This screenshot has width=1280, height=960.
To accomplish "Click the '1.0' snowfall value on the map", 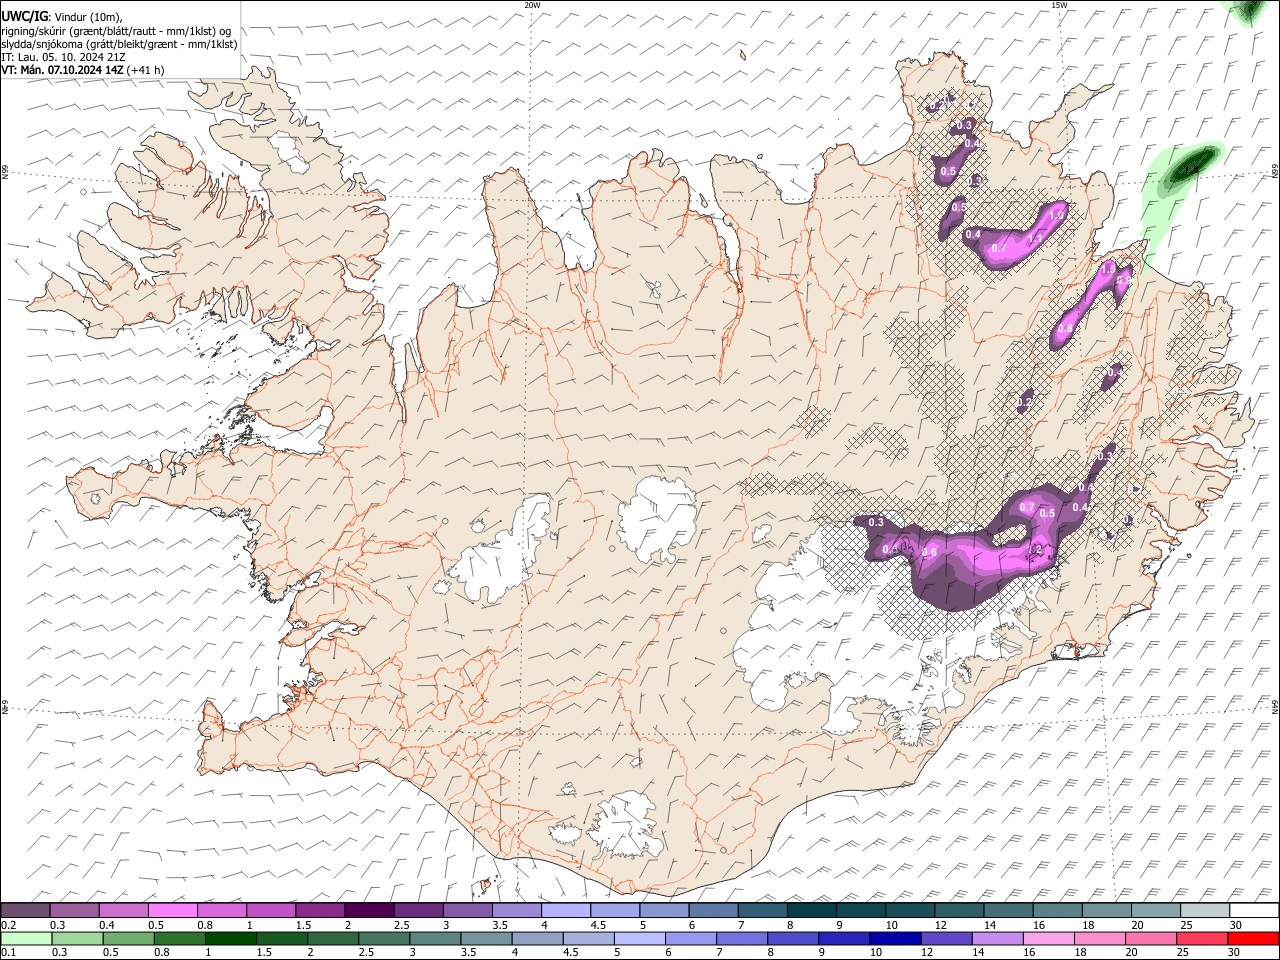I will [x=1056, y=215].
